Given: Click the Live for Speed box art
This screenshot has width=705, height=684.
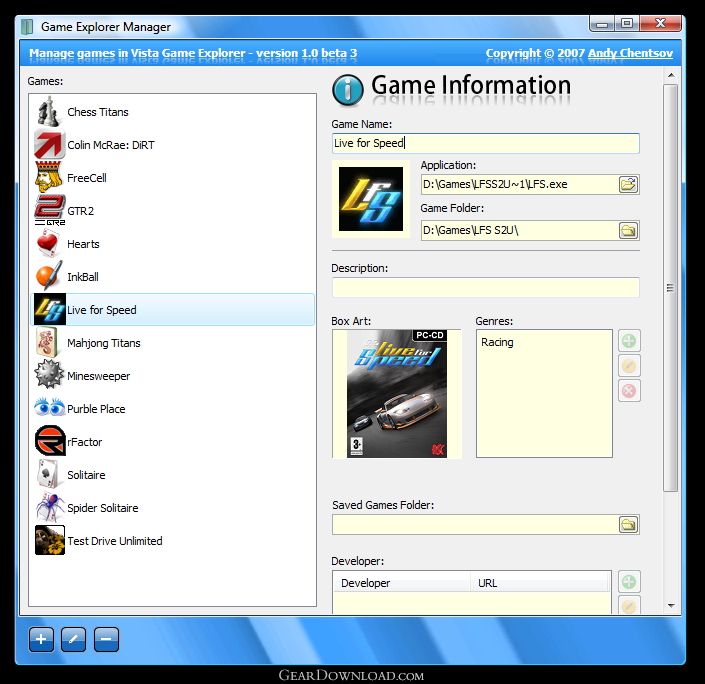Looking at the screenshot, I should [397, 393].
